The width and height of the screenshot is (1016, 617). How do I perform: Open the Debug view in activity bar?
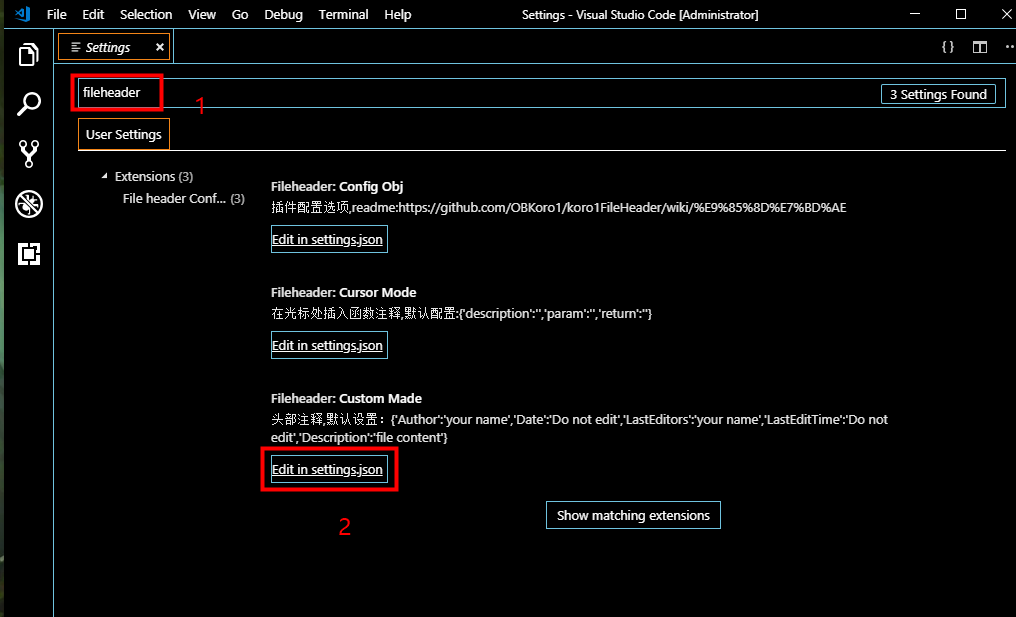[x=29, y=204]
